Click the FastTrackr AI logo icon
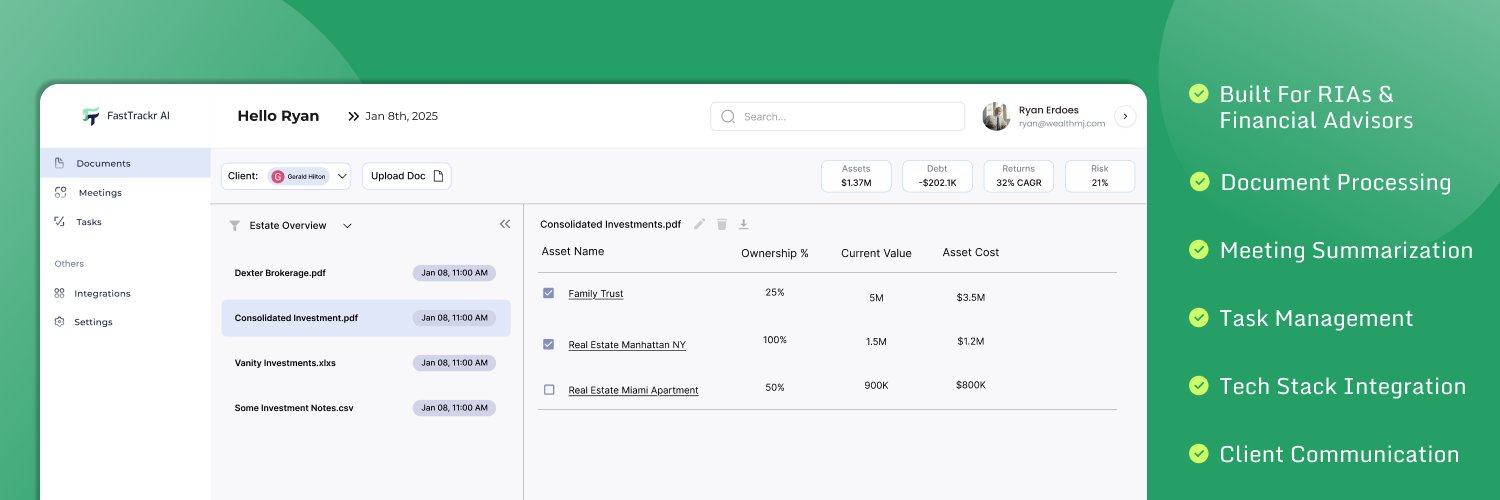Image resolution: width=1500 pixels, height=500 pixels. click(91, 116)
